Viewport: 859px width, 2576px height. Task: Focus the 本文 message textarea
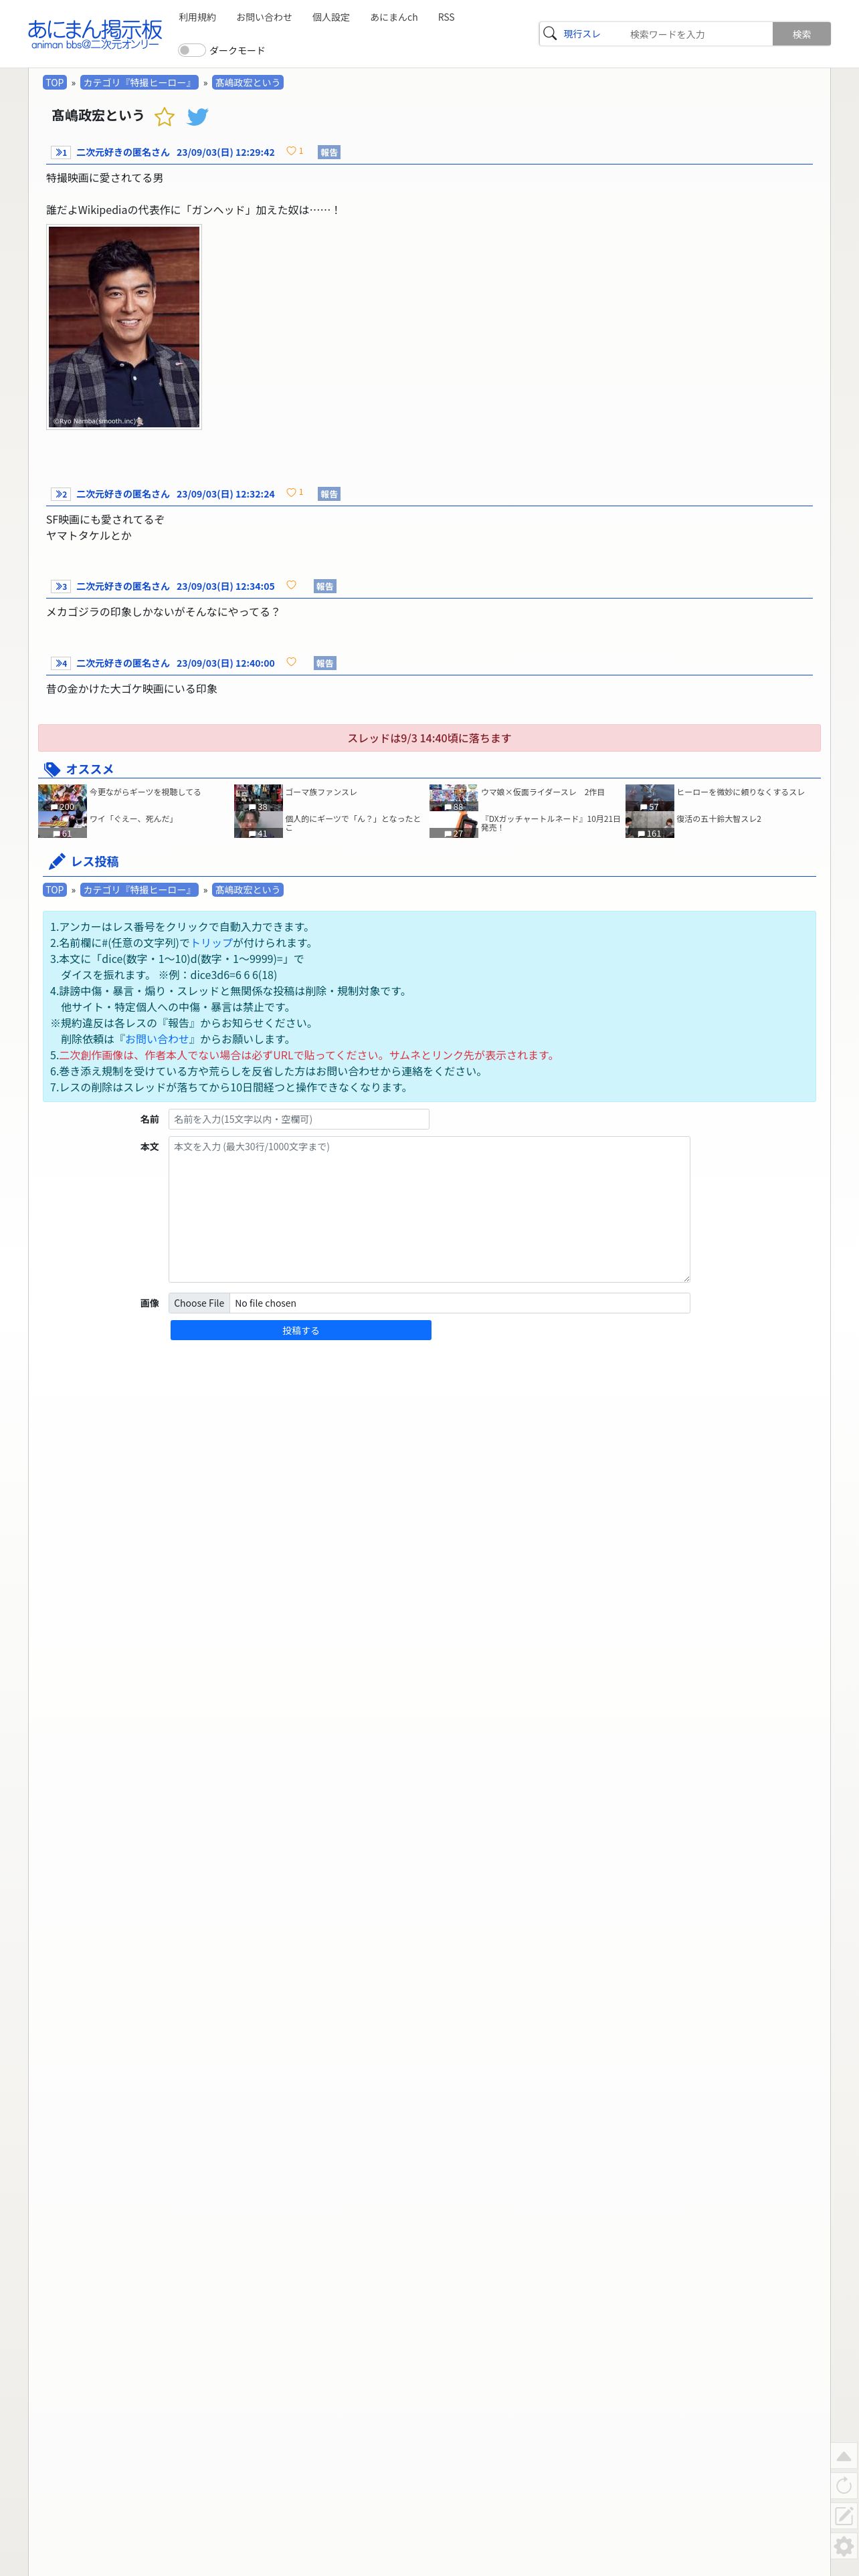coord(429,1209)
